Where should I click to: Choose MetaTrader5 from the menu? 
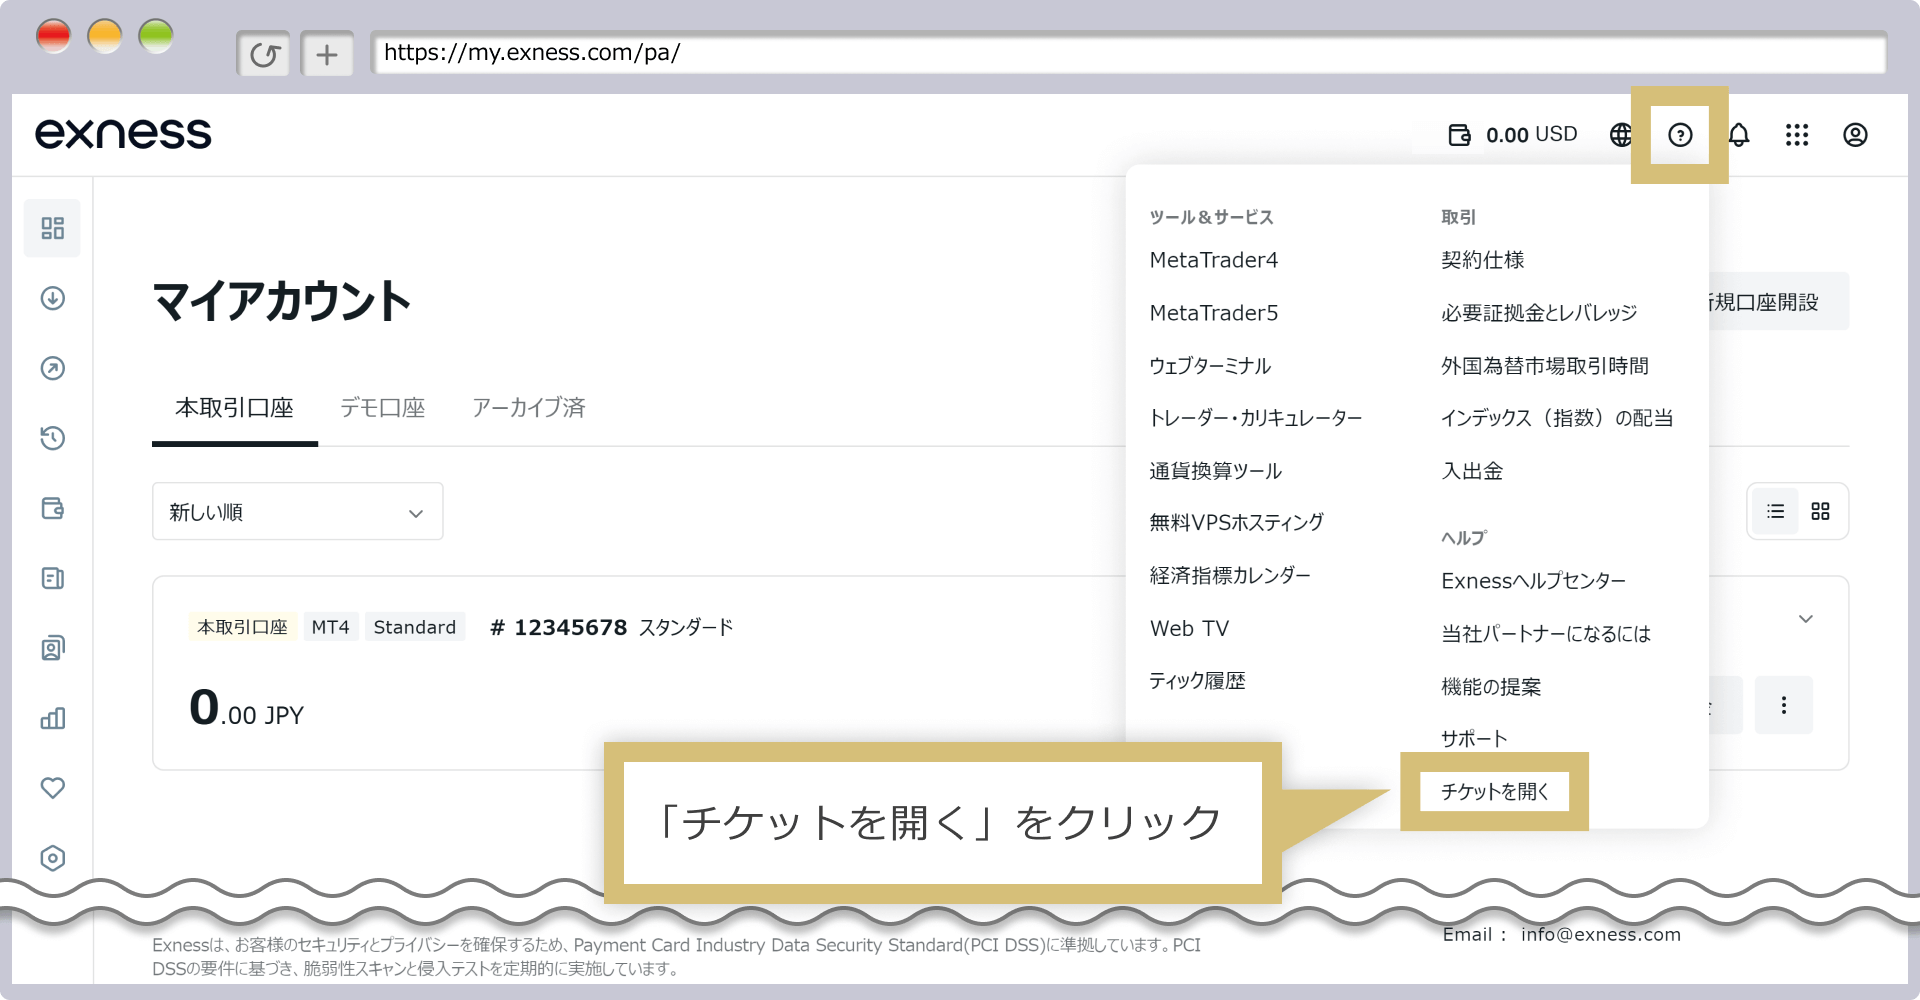(x=1214, y=313)
